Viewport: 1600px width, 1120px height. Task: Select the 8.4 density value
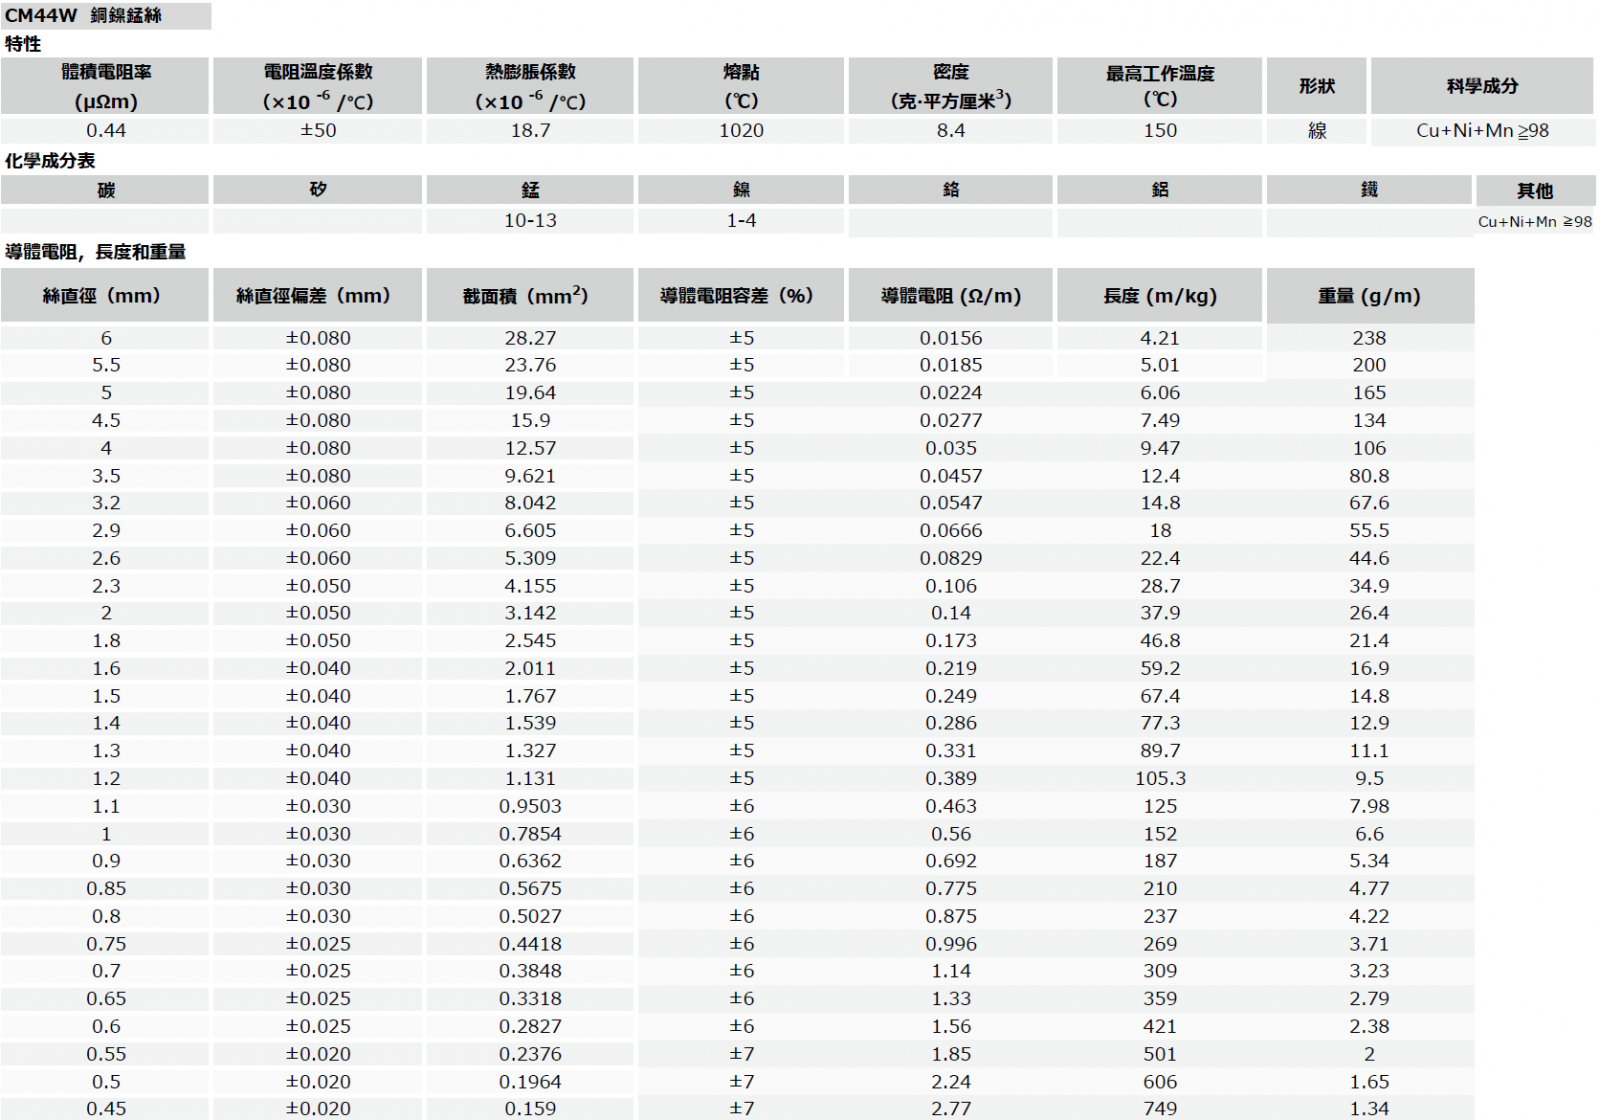tap(951, 130)
